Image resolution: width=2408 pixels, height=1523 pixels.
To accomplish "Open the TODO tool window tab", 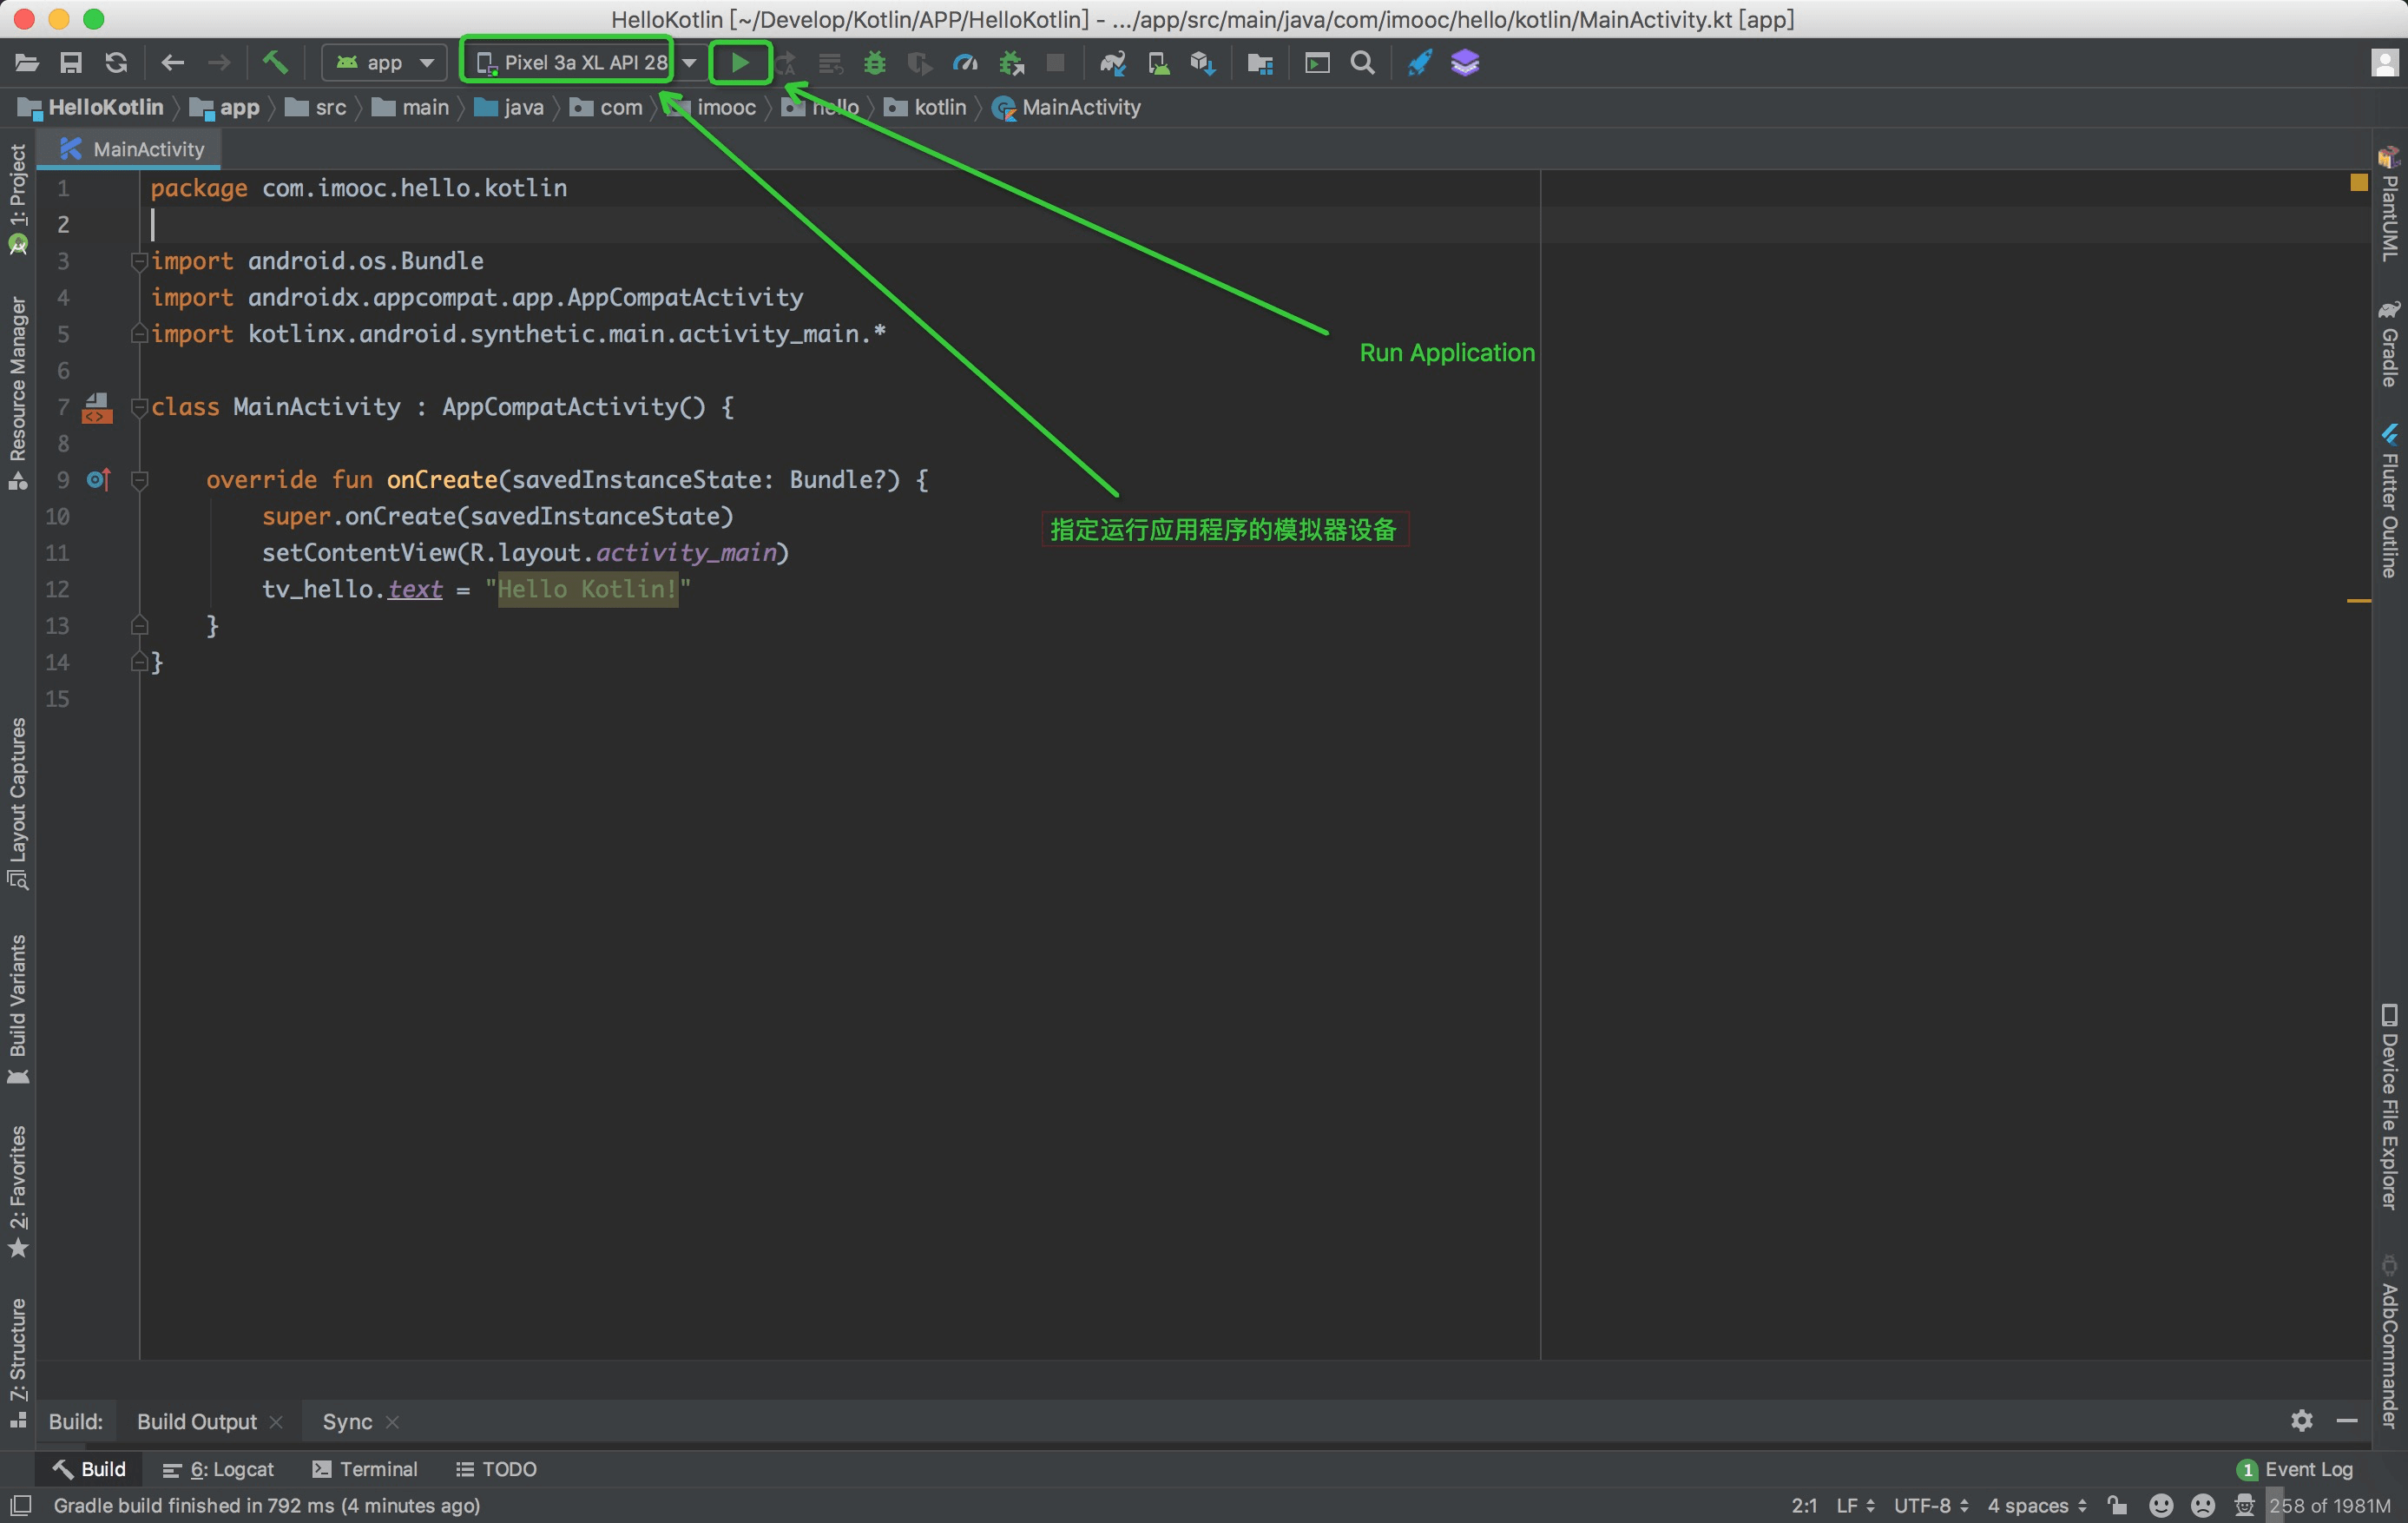I will [497, 1469].
